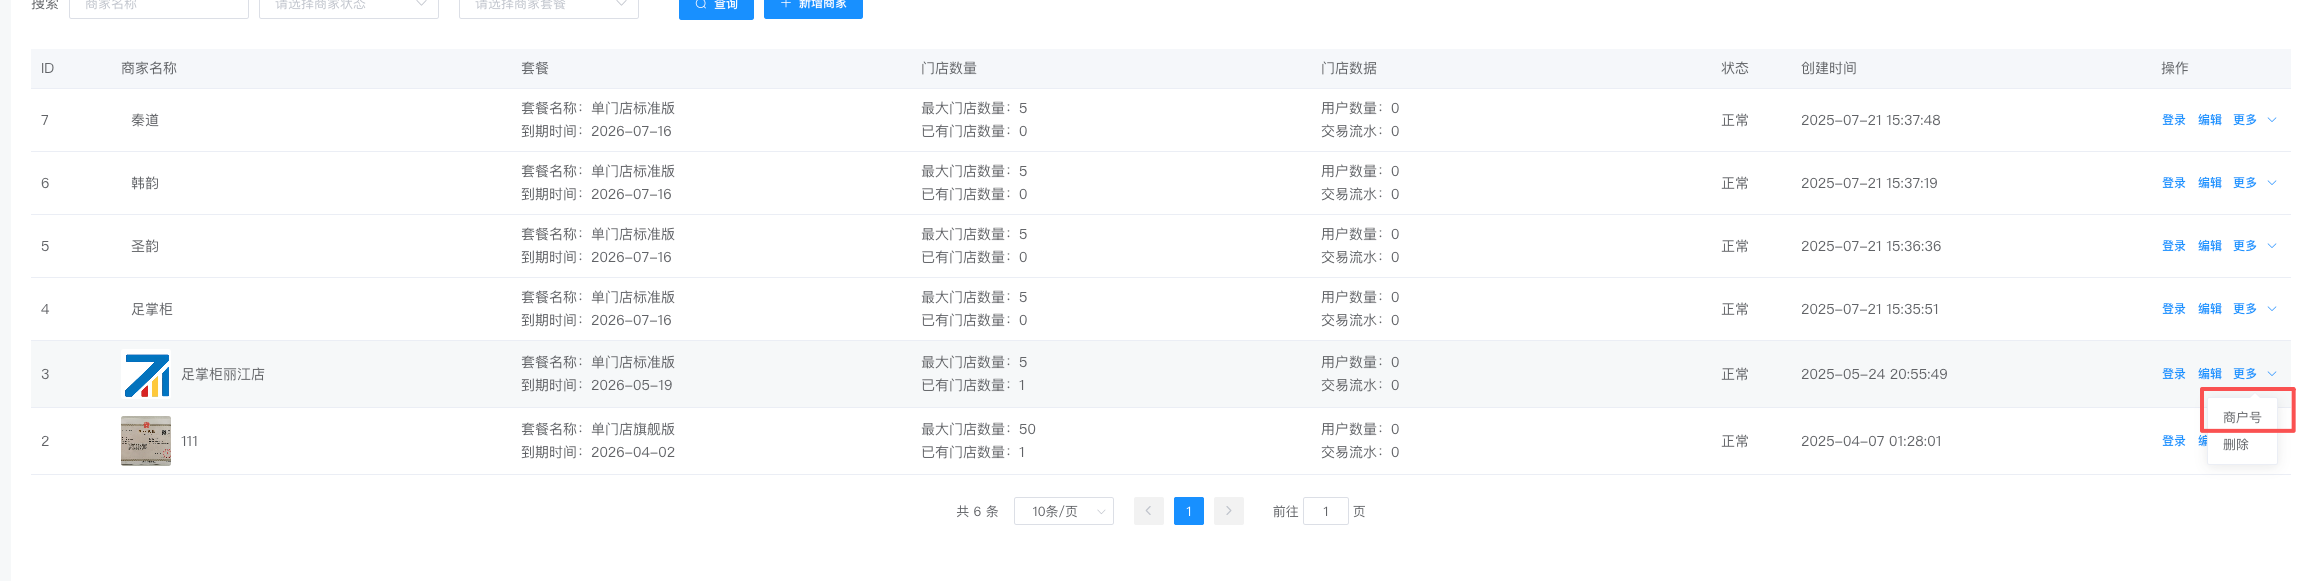Click the 查询 search button
This screenshot has height=581, width=2305.
715,7
